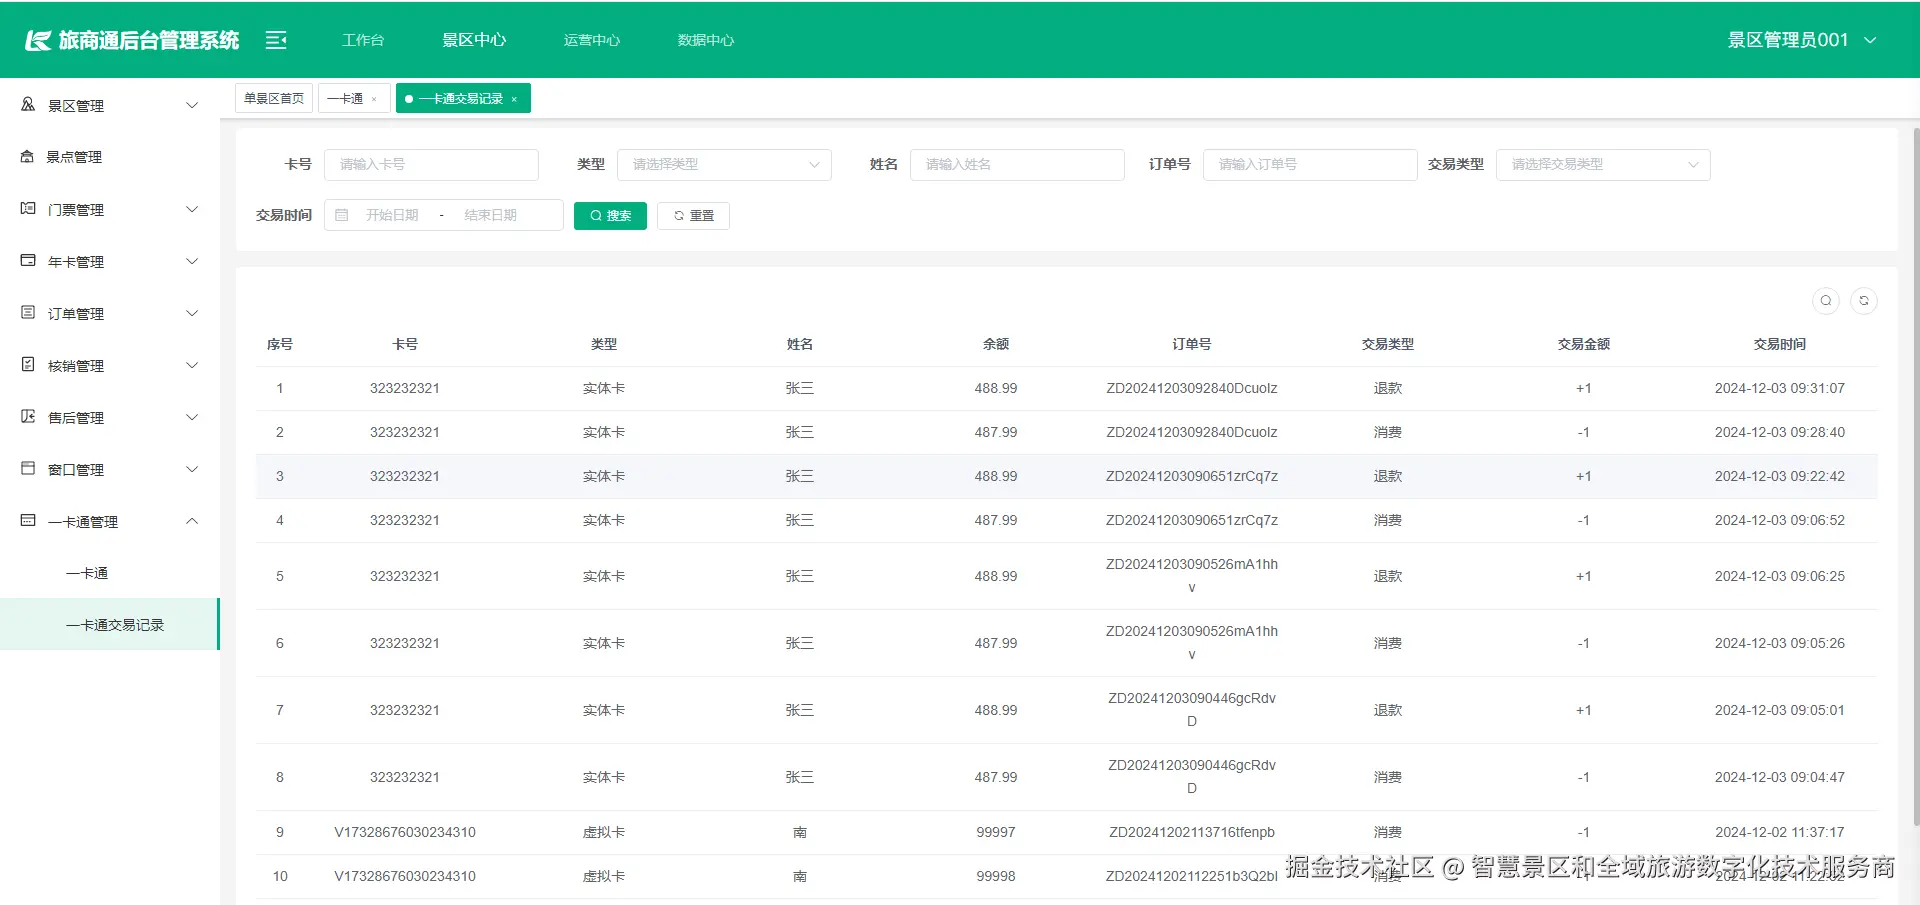The height and width of the screenshot is (905, 1920).
Task: Click 实体卡 in row 7
Action: pos(604,710)
